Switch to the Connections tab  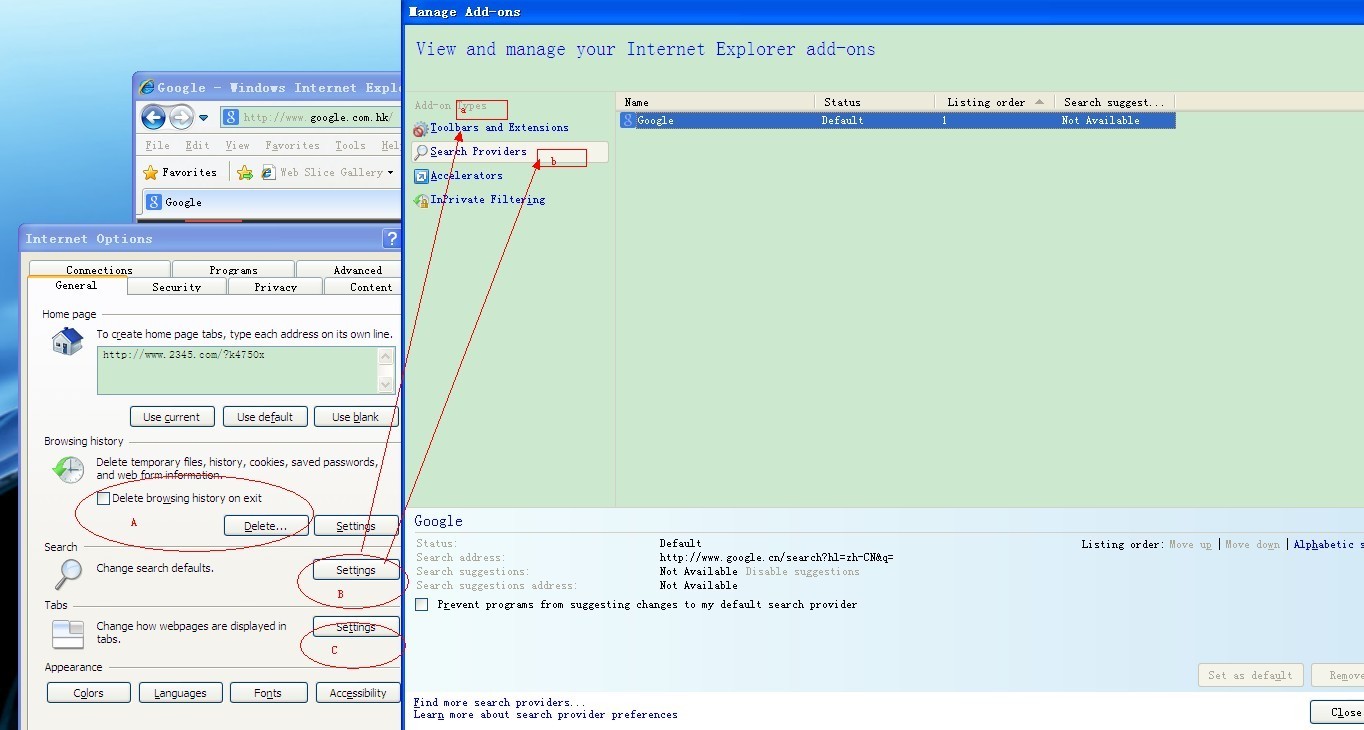[x=99, y=270]
